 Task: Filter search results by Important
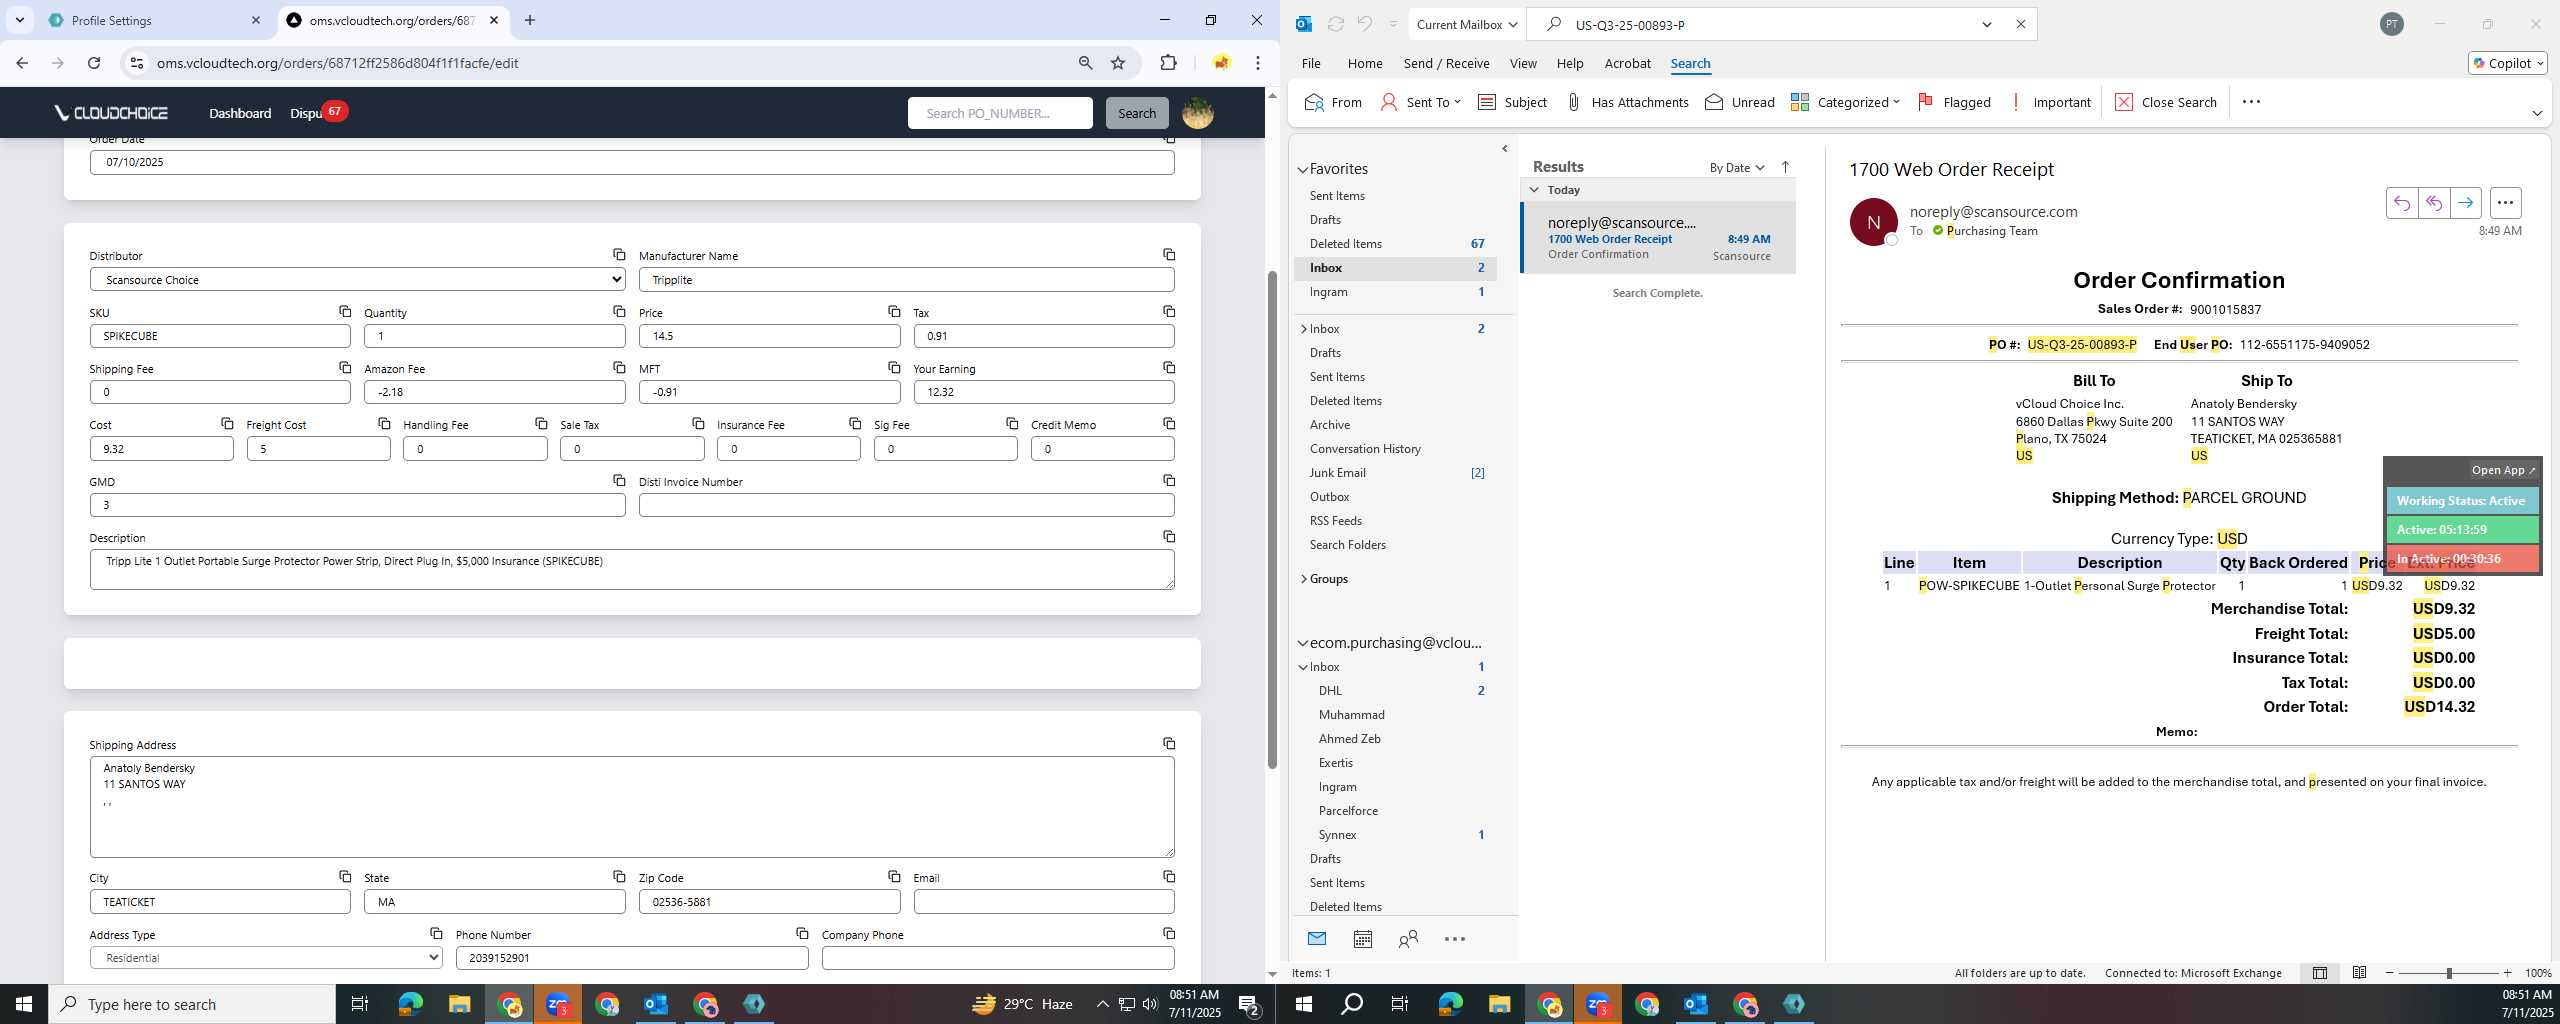(2050, 102)
